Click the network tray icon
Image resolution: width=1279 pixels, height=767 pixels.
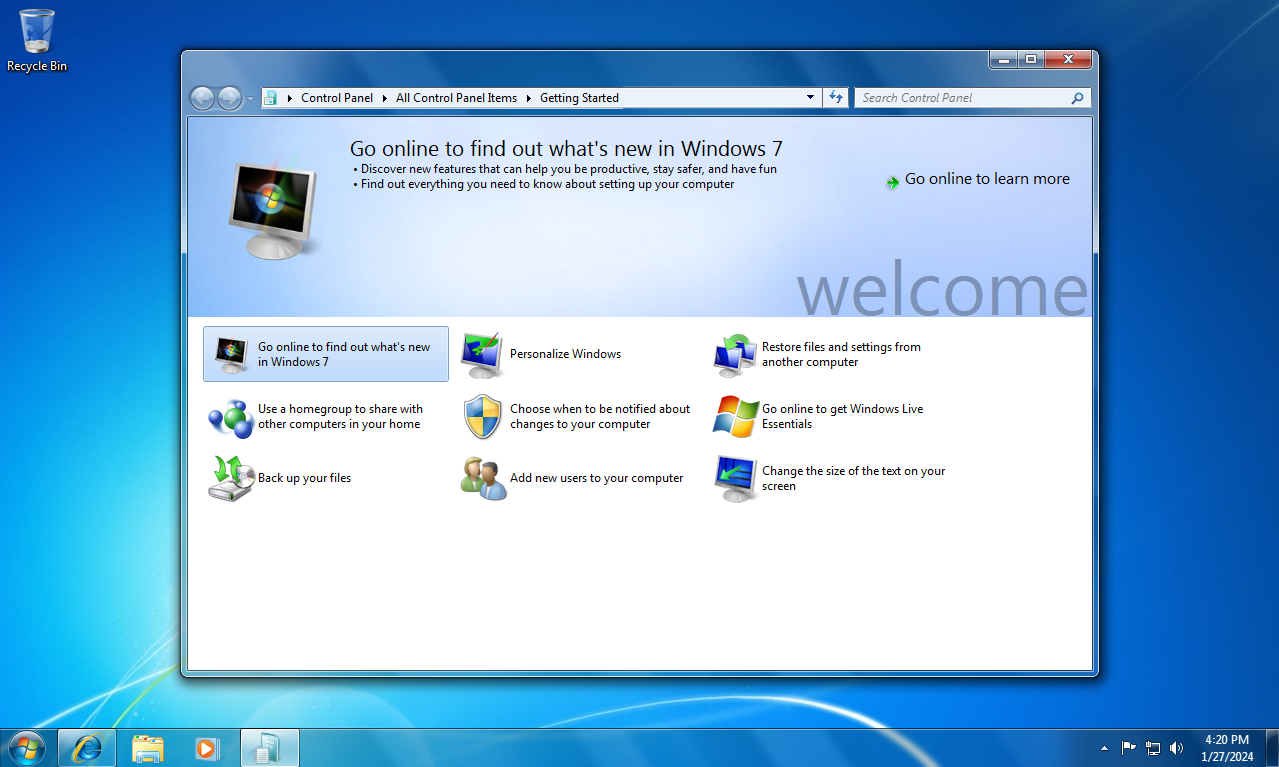[x=1153, y=747]
